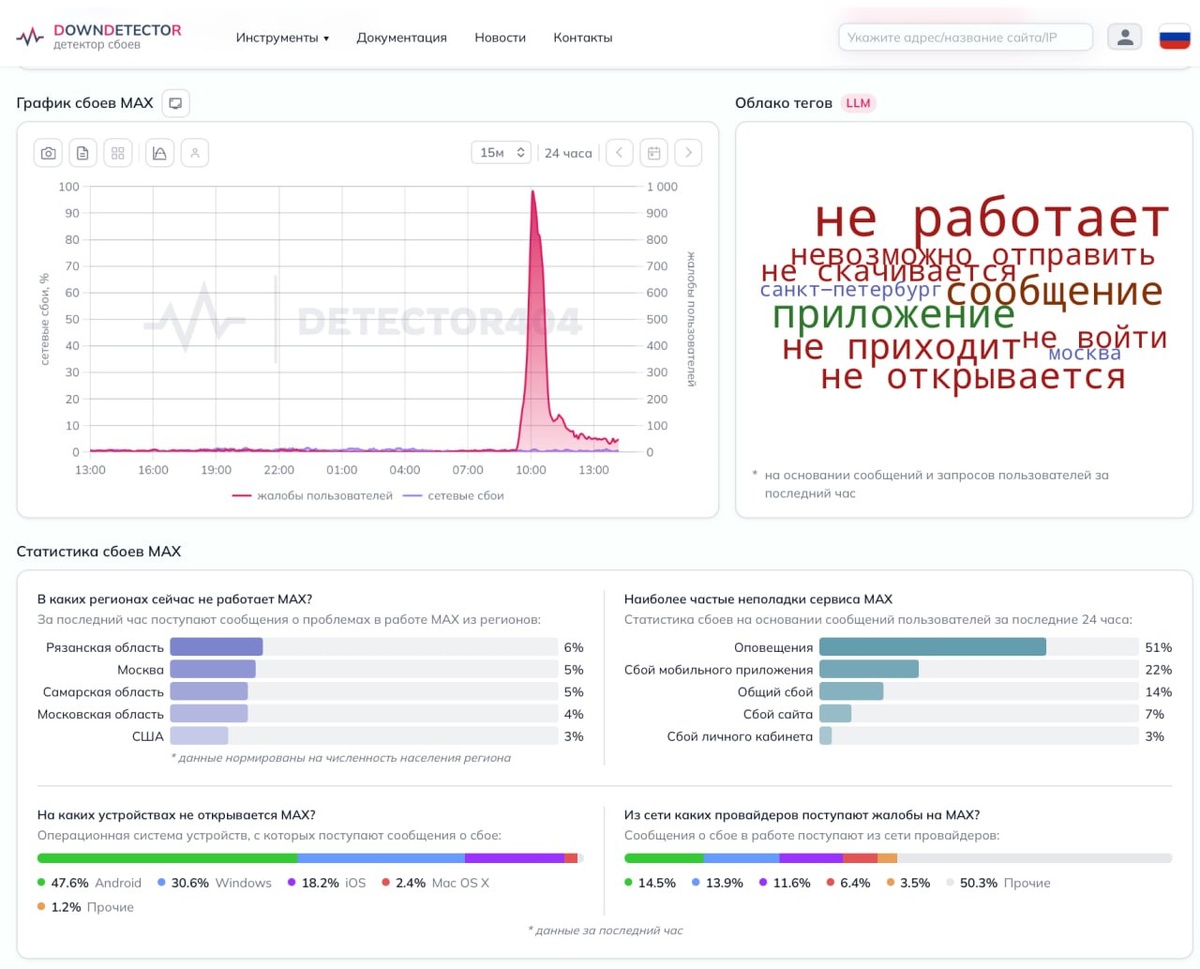Click the Самарская область region label

103,692
